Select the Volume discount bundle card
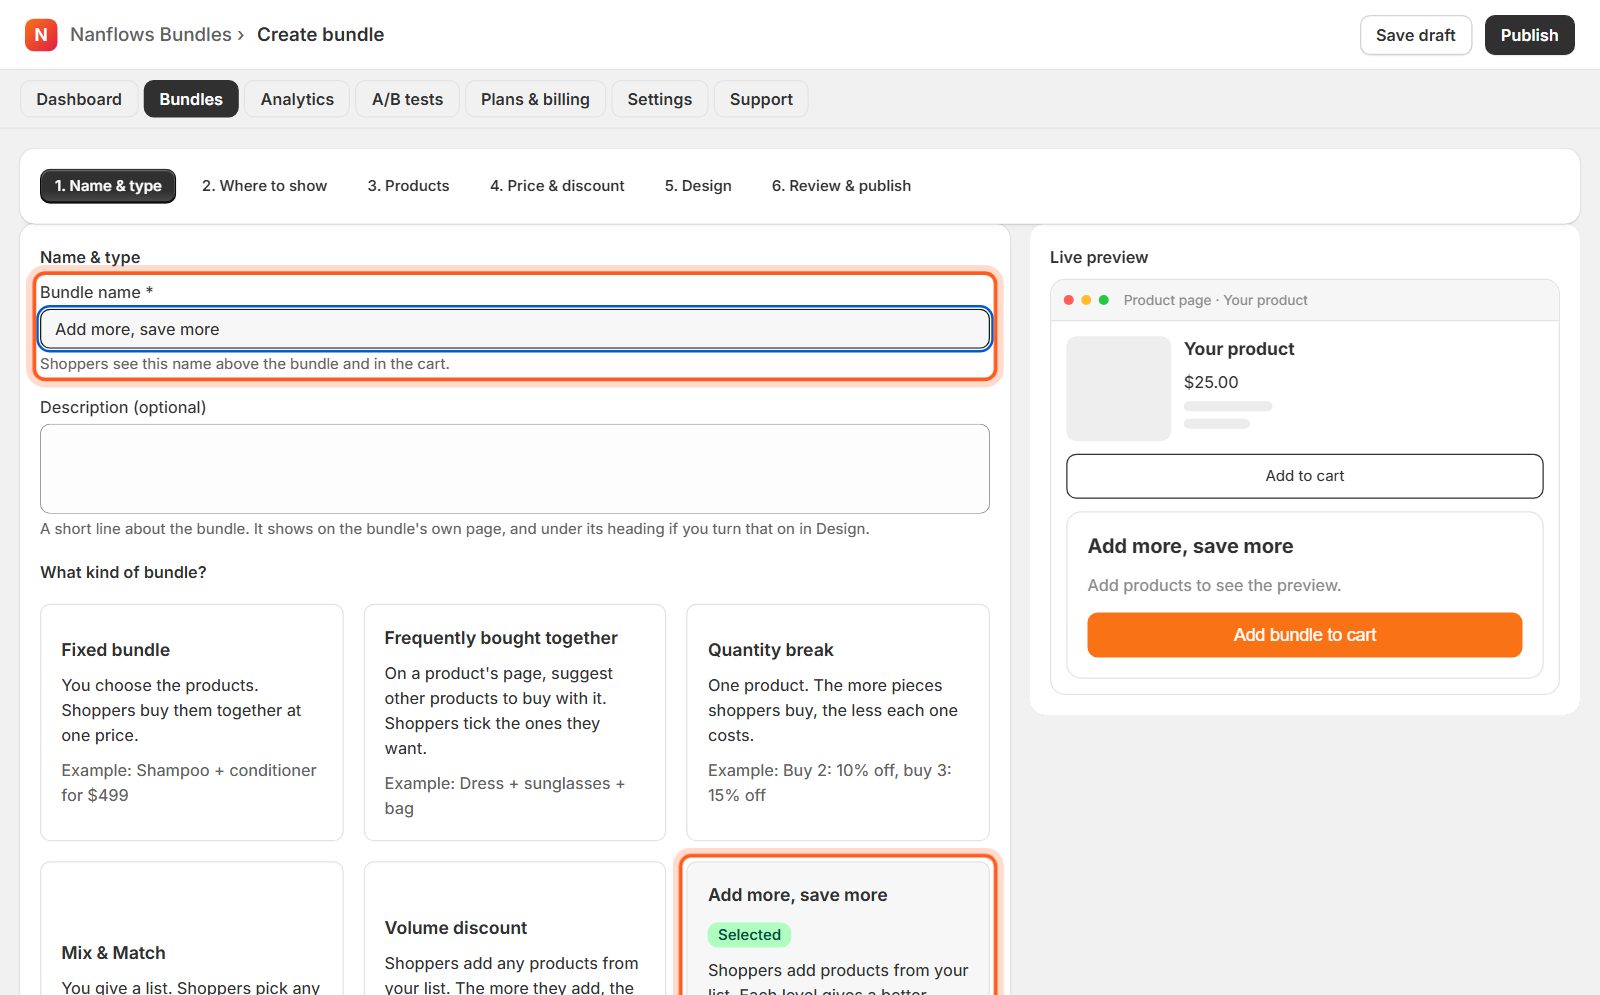The height and width of the screenshot is (995, 1600). coord(515,929)
